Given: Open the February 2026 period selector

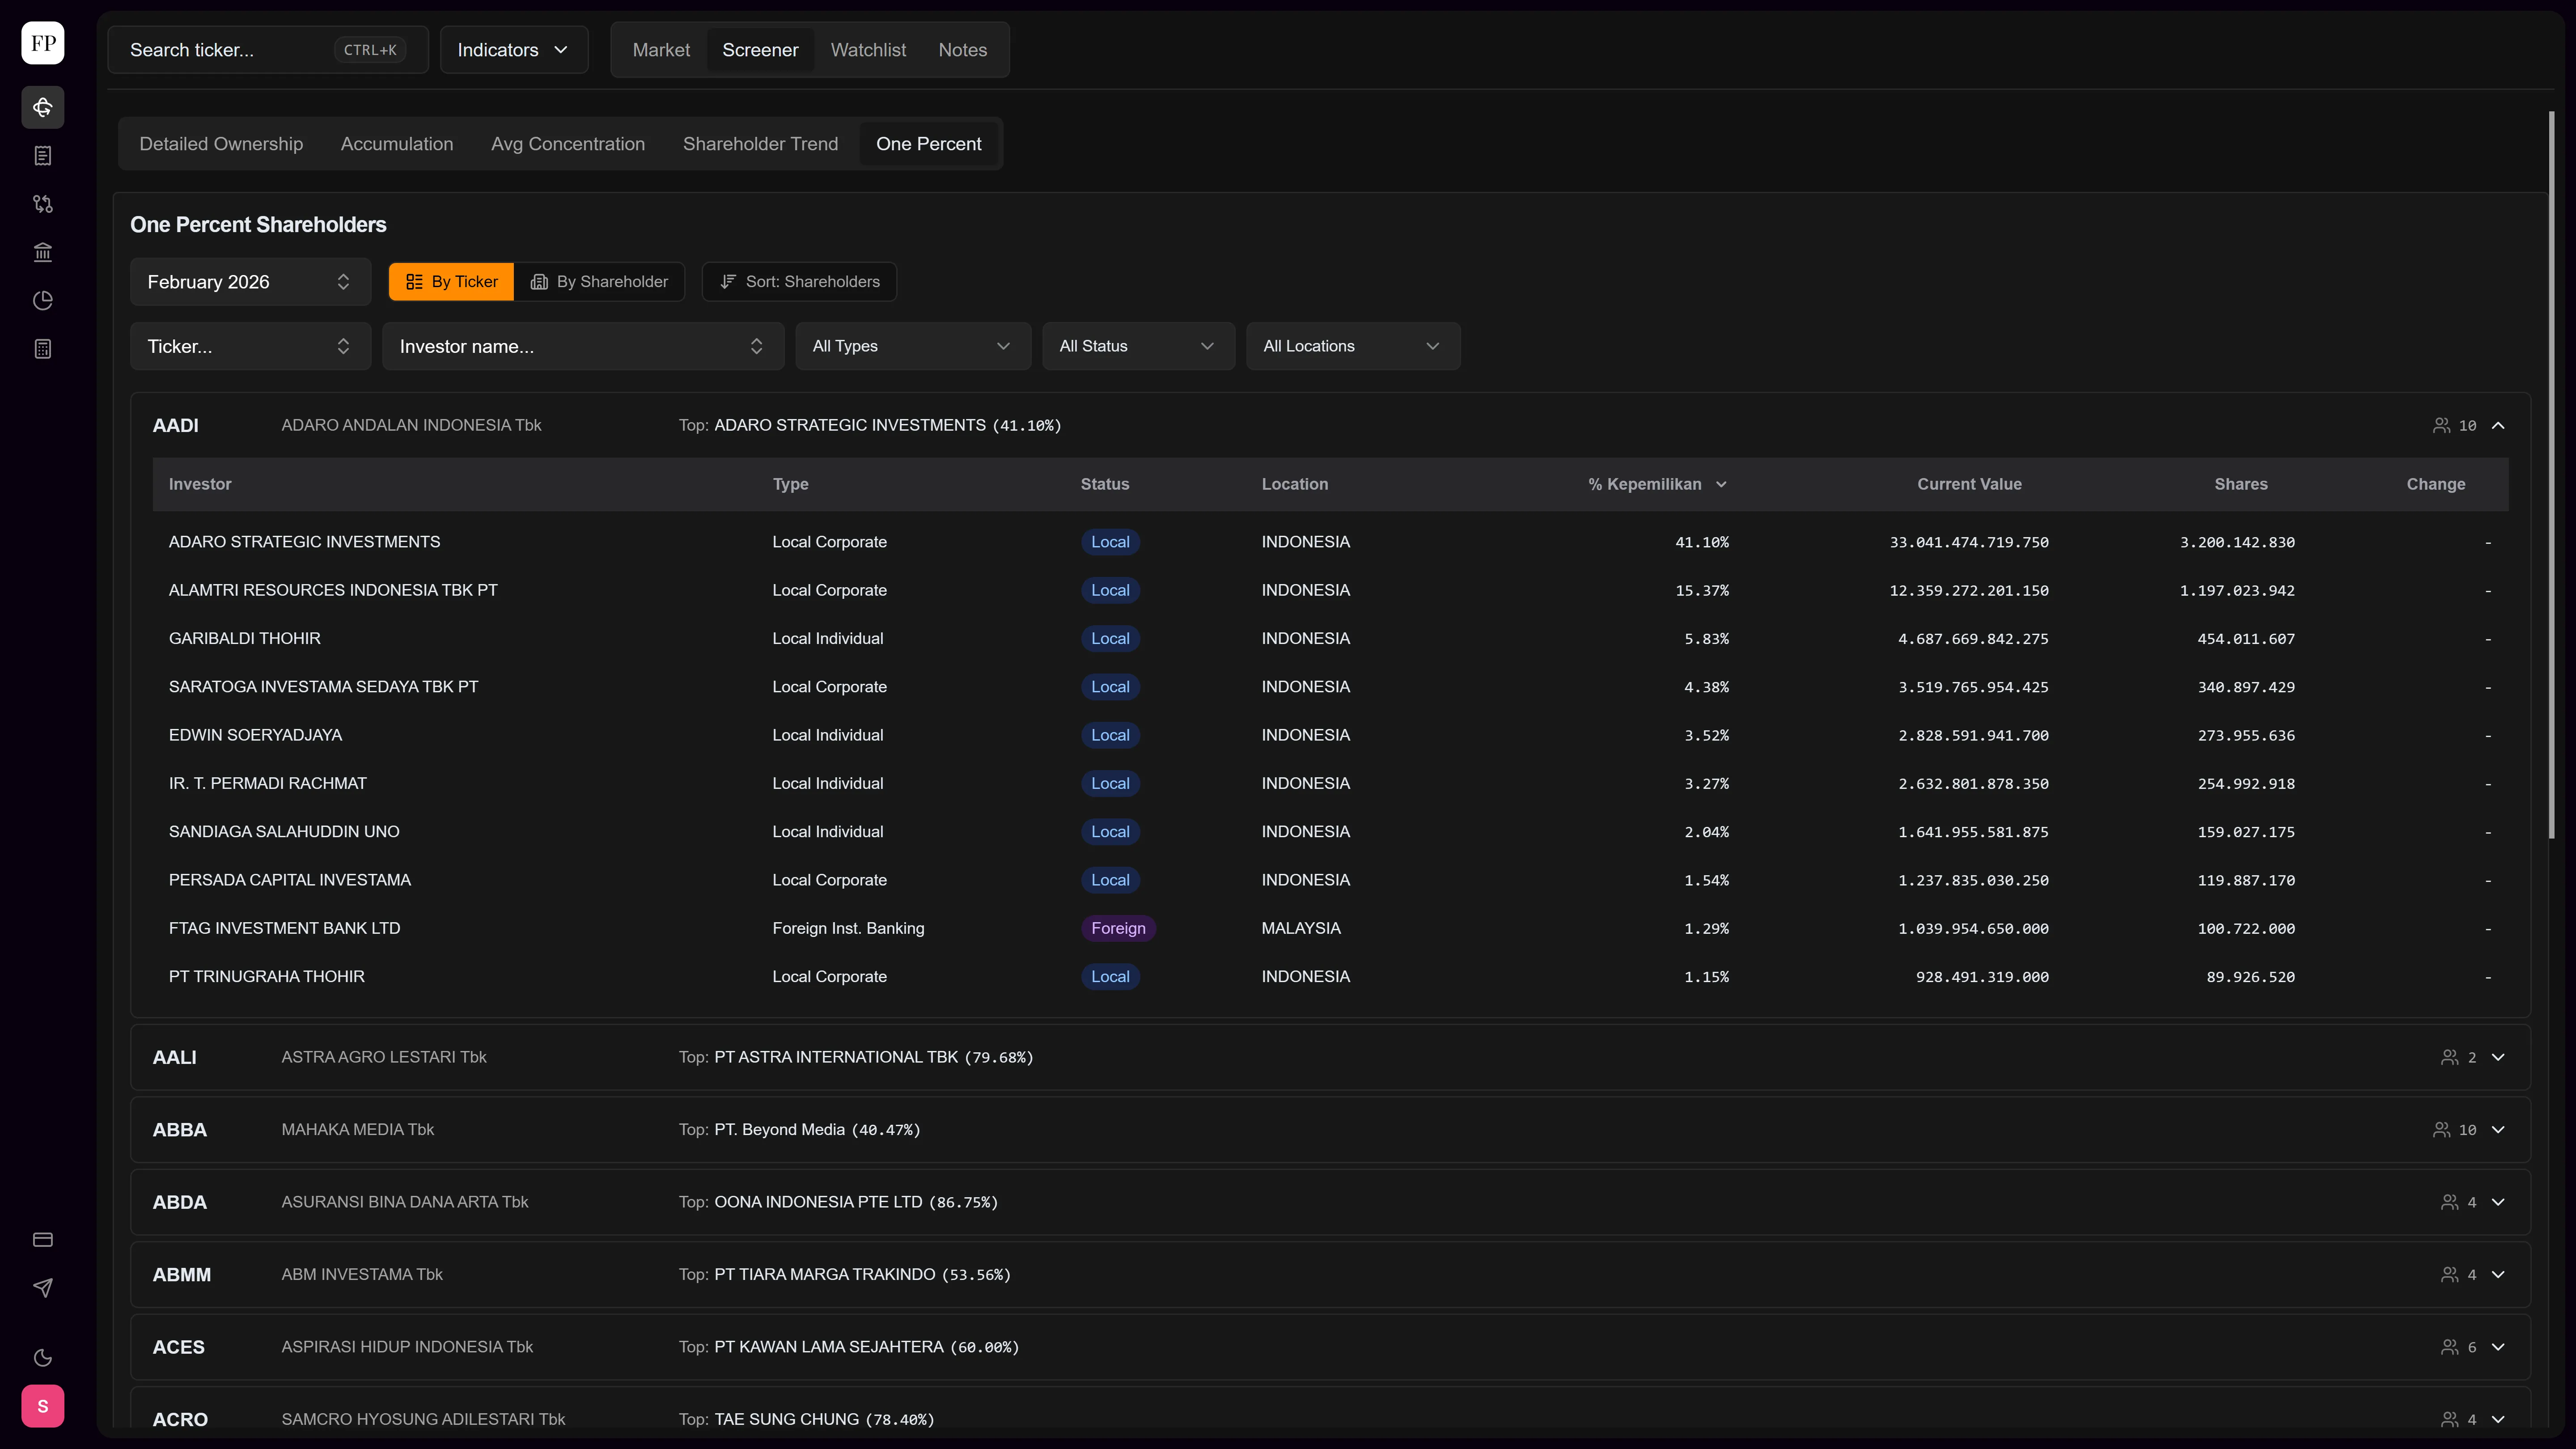Looking at the screenshot, I should tap(250, 282).
